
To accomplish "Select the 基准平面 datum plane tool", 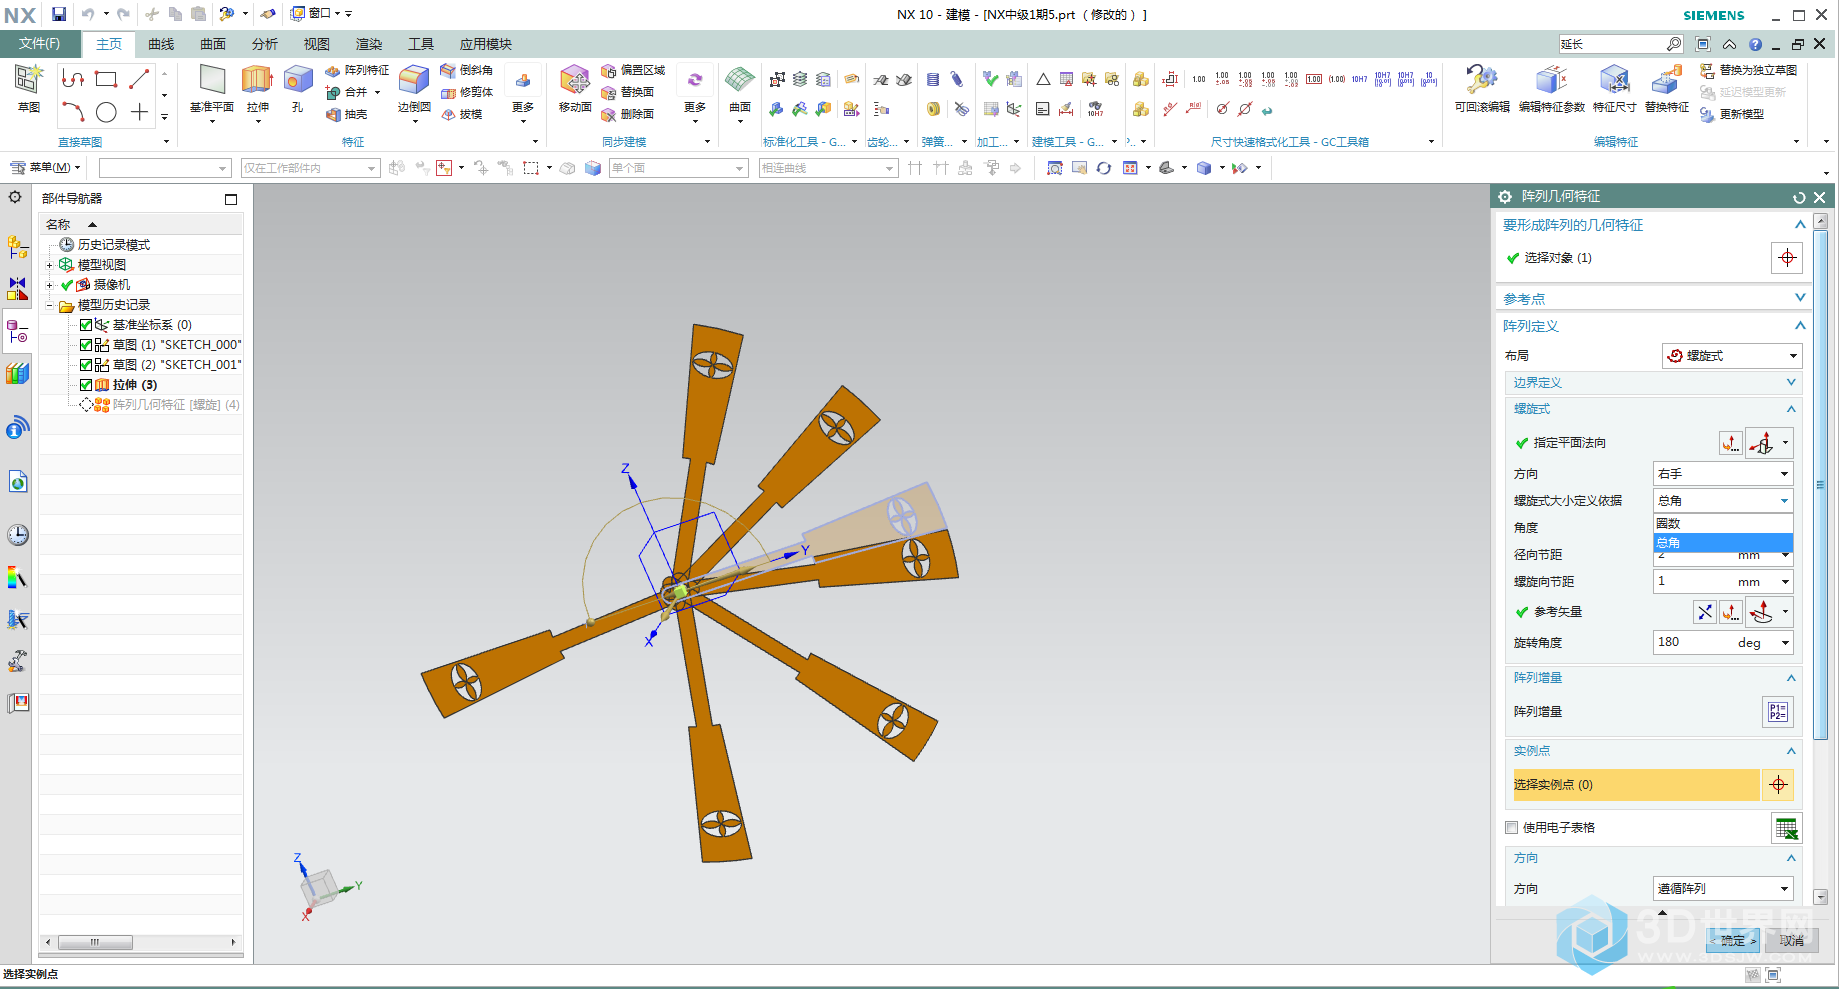I will click(x=212, y=88).
